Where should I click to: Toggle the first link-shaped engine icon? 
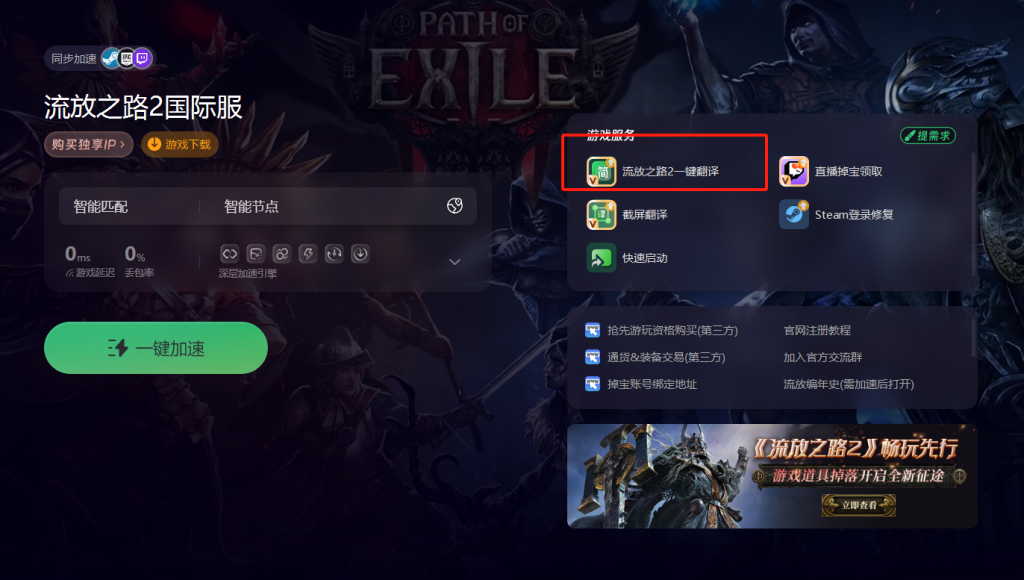click(x=229, y=253)
